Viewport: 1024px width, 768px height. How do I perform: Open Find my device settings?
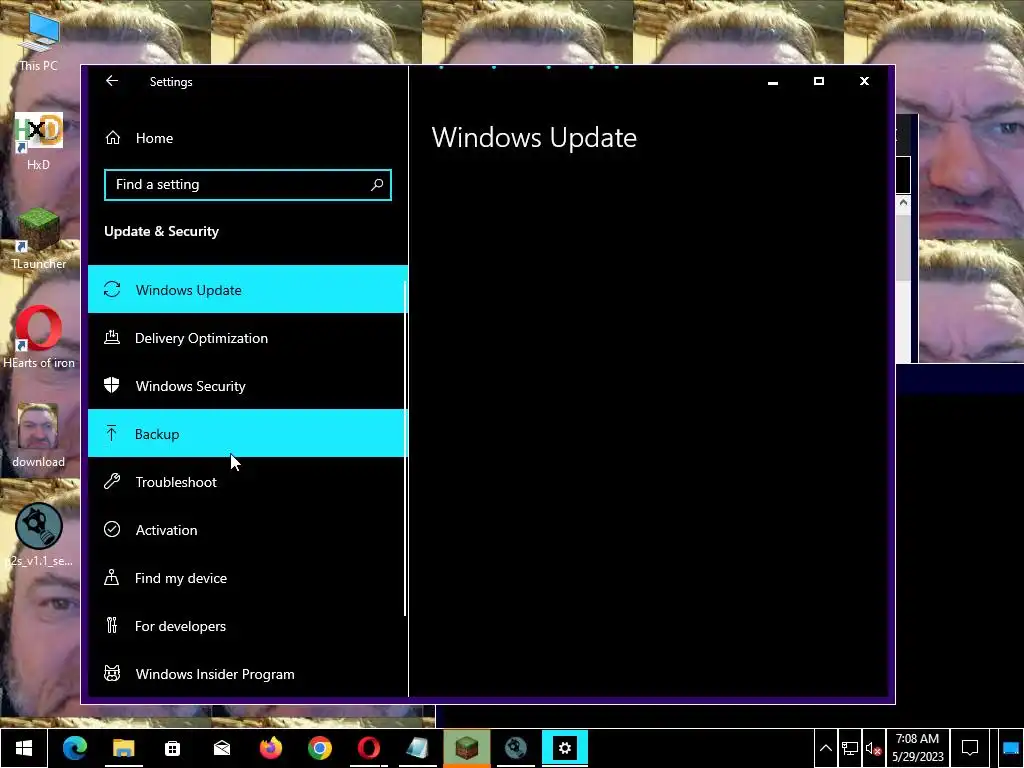click(x=248, y=578)
